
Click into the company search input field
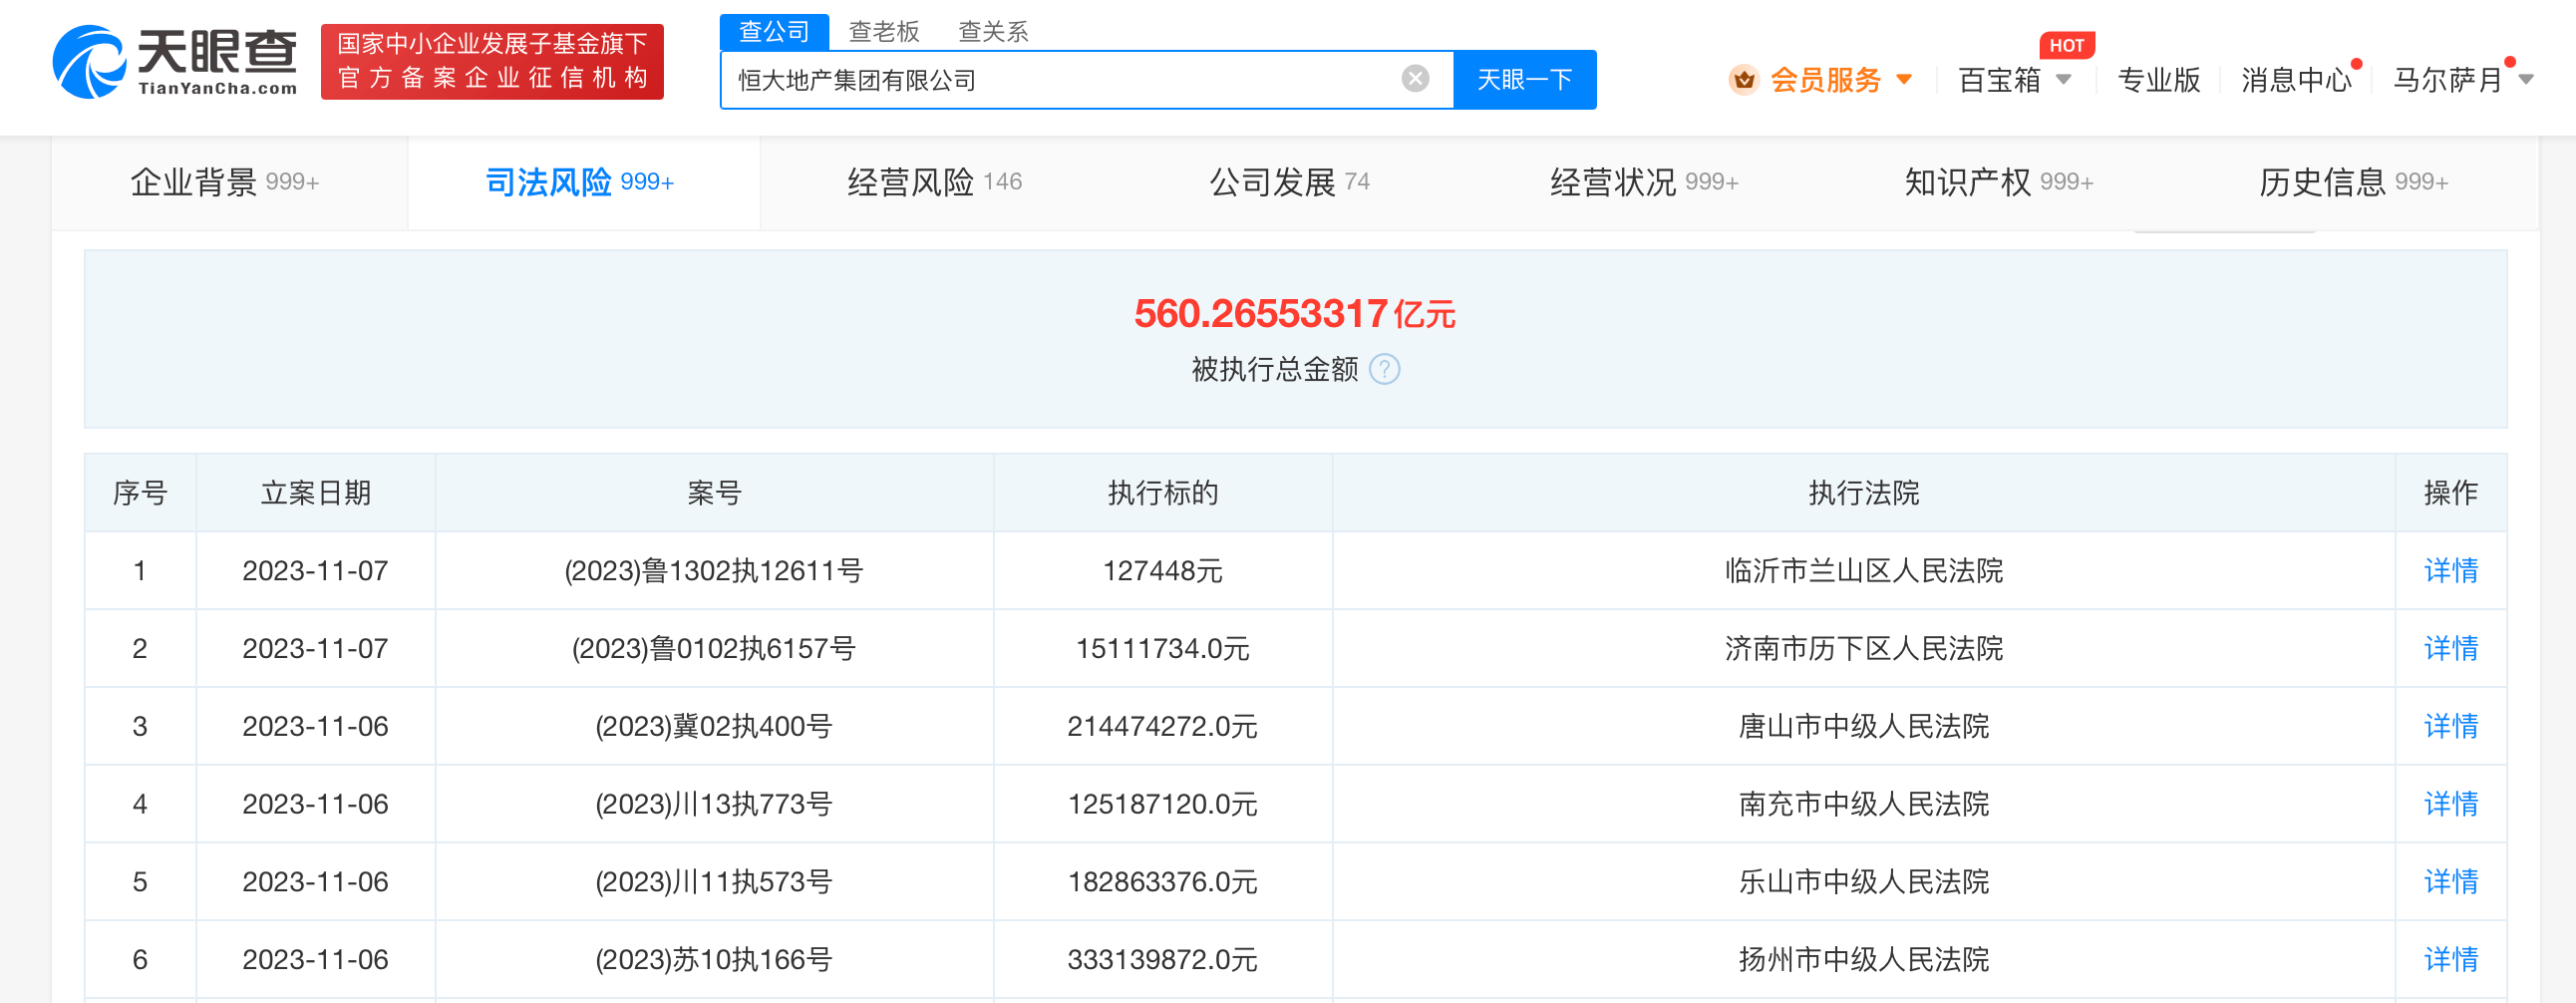click(1060, 80)
